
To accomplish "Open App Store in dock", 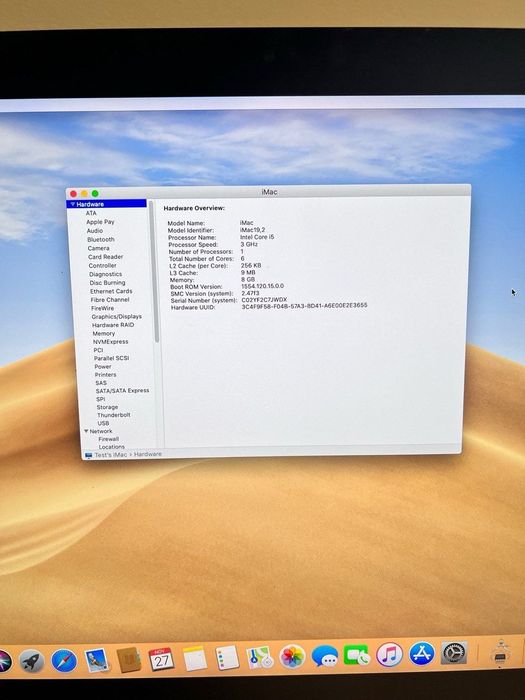I will click(422, 654).
